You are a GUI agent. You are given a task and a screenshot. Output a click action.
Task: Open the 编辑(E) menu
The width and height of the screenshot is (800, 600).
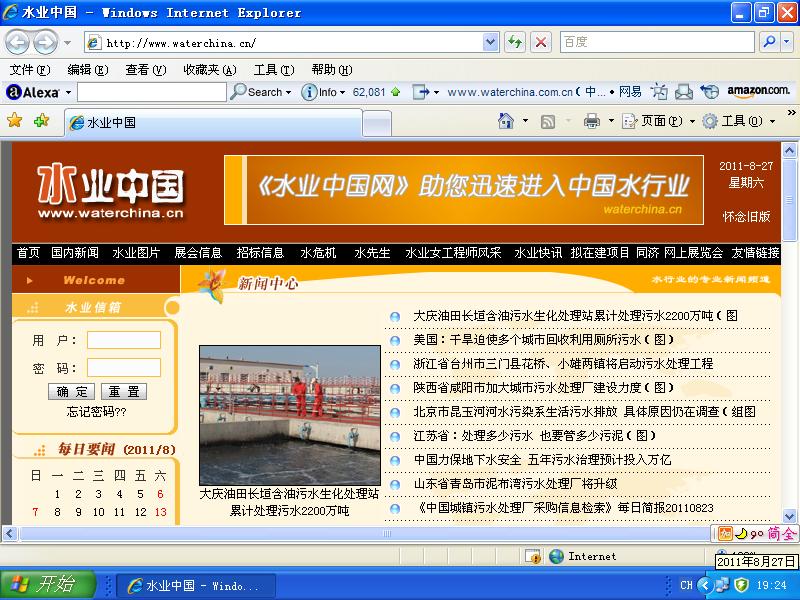pyautogui.click(x=88, y=69)
